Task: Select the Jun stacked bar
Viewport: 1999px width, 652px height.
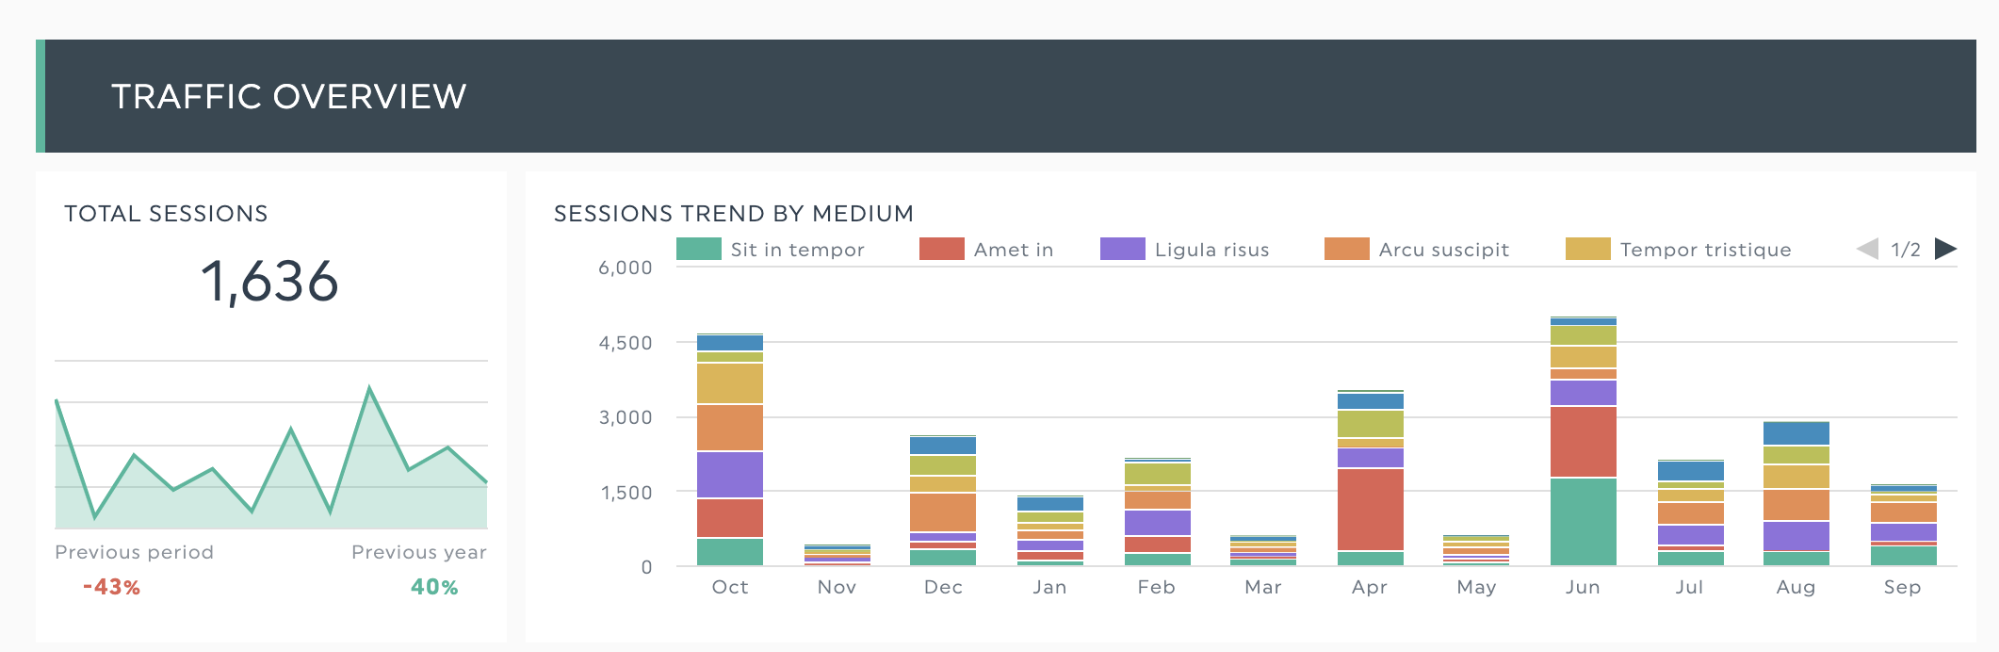Action: 1583,441
